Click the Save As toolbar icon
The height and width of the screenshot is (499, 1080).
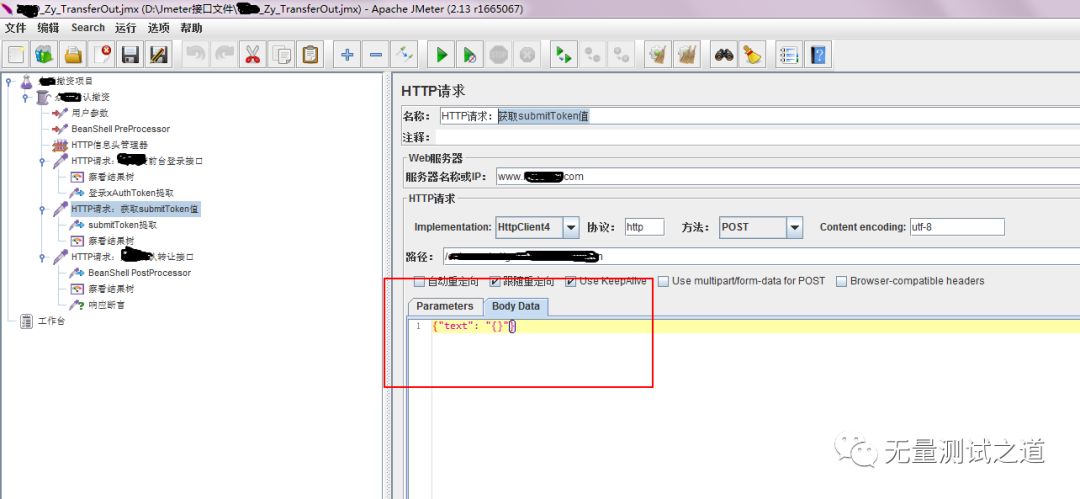(159, 54)
